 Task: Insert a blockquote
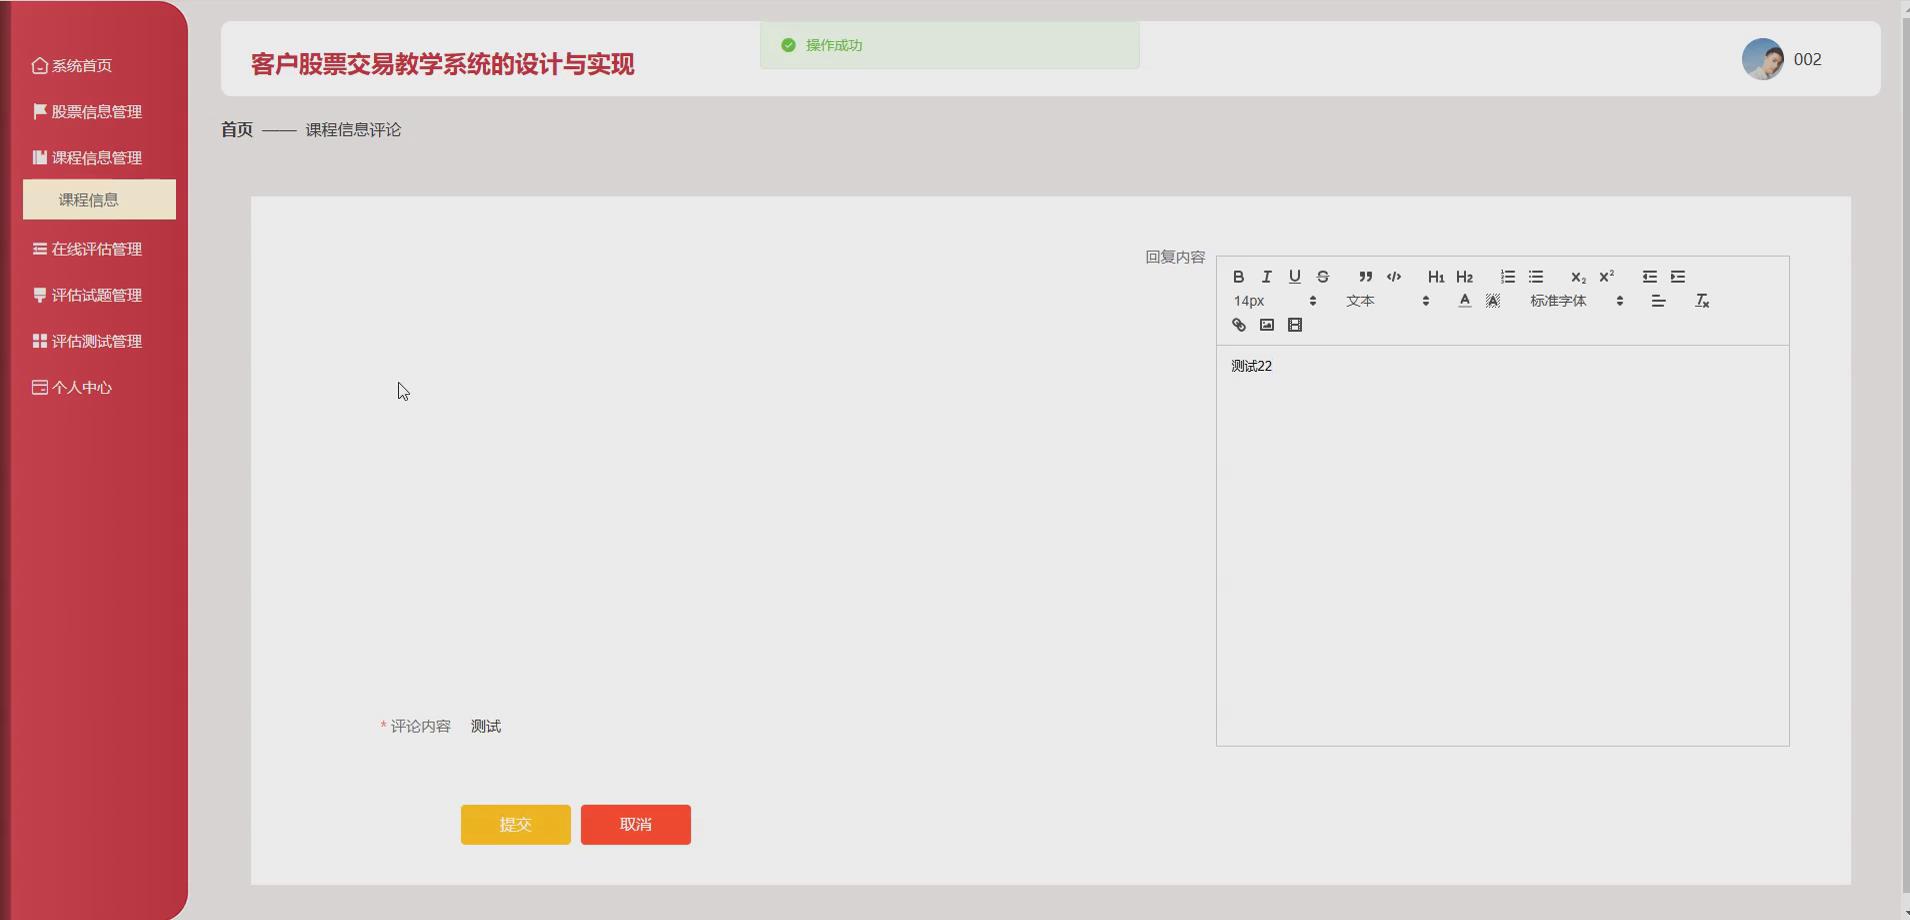pos(1365,277)
